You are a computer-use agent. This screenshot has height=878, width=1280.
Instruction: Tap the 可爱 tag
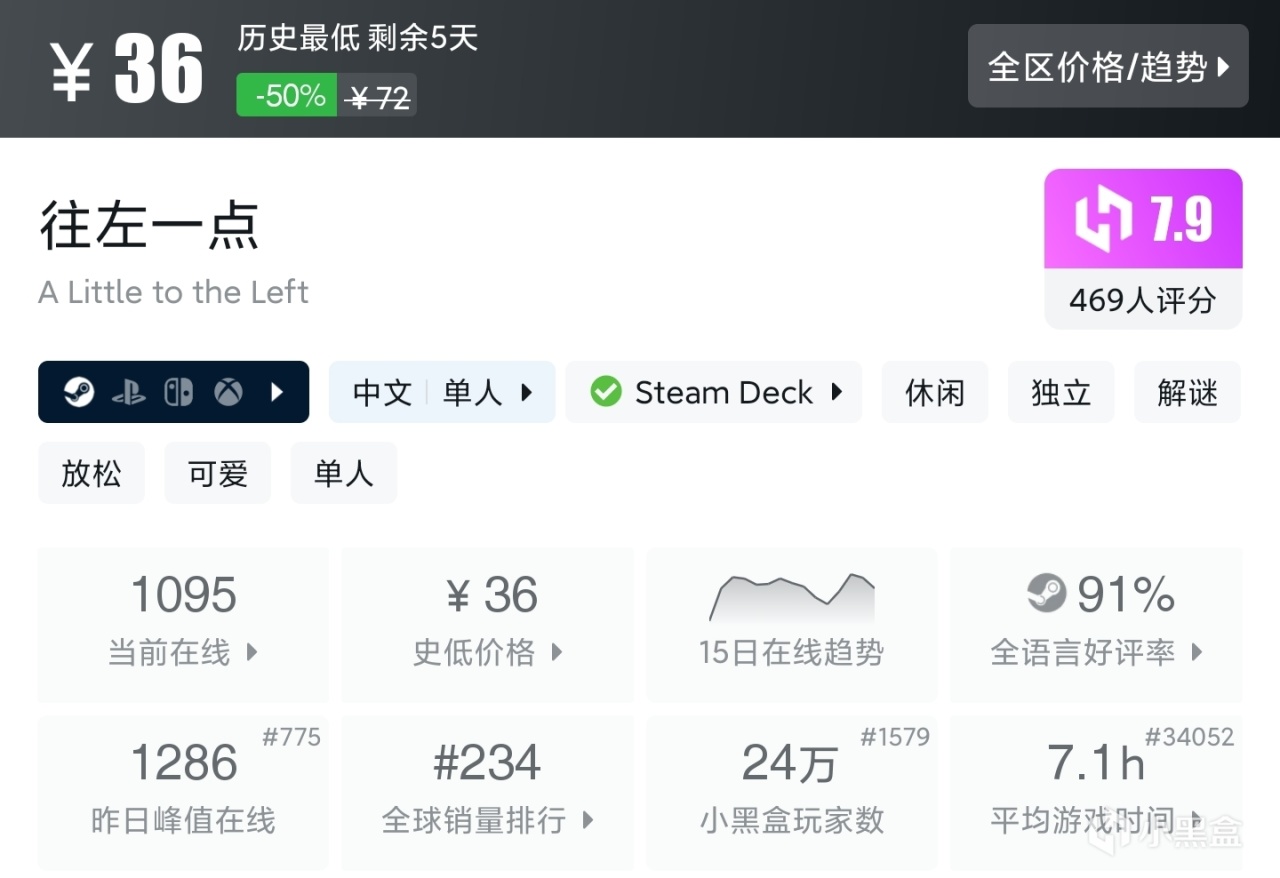coord(218,473)
